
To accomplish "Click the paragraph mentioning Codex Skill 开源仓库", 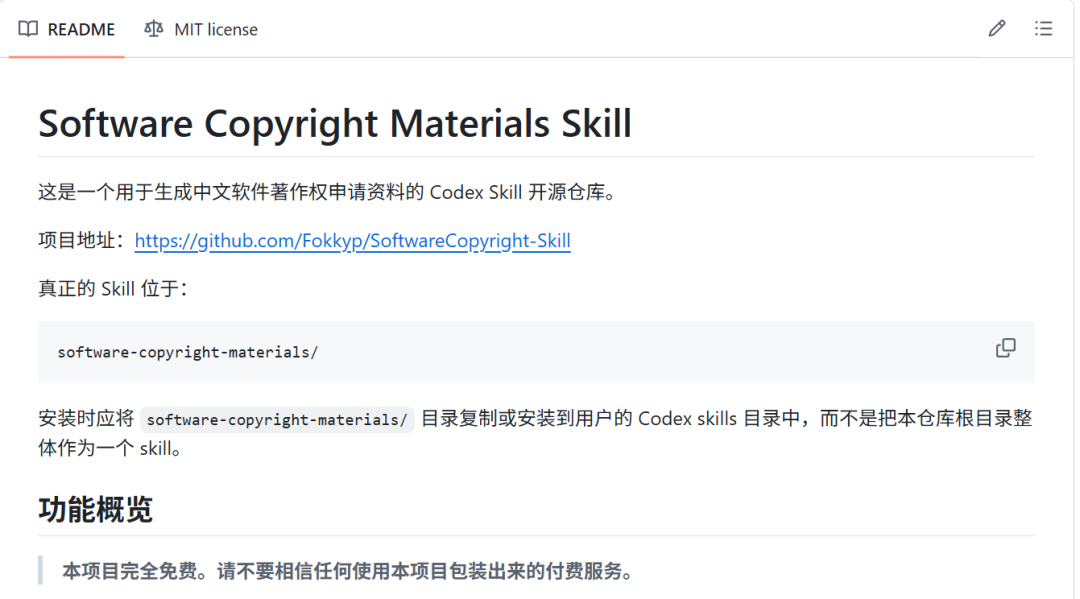I will click(326, 192).
